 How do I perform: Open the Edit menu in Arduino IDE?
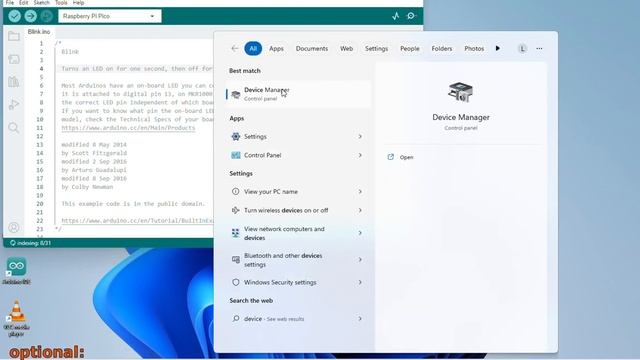click(24, 2)
